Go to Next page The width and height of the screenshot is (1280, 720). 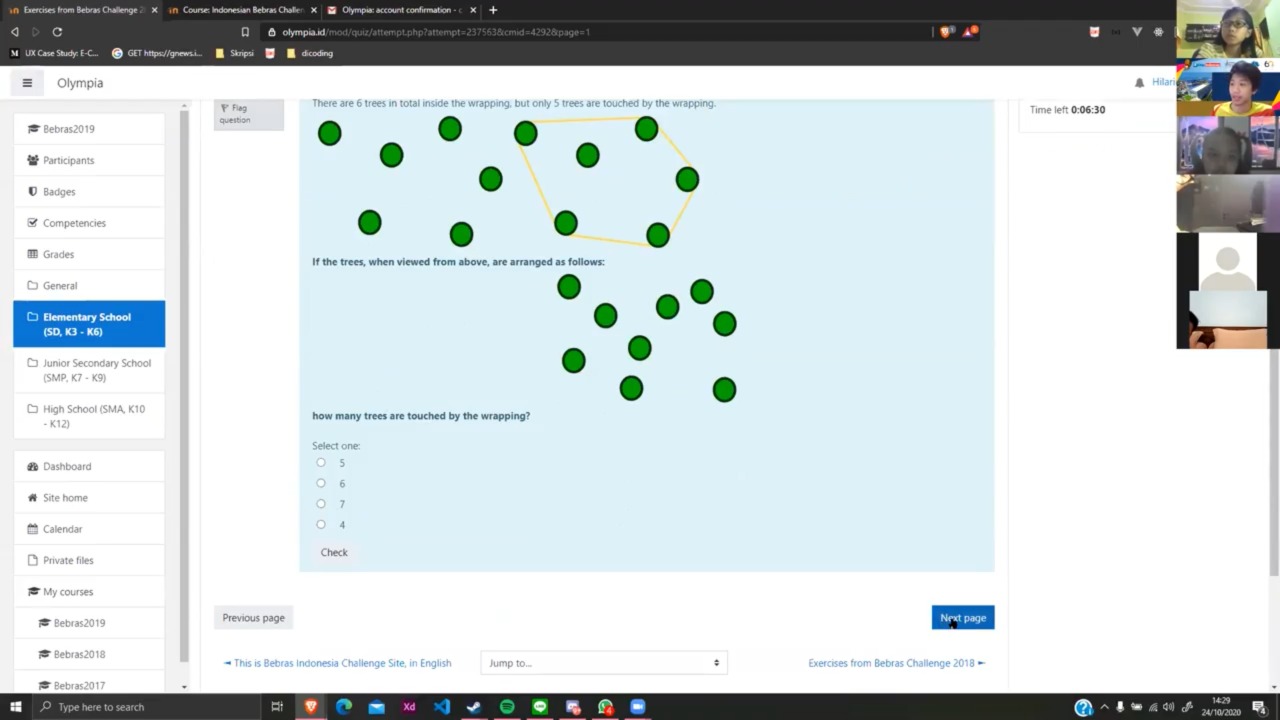(x=963, y=618)
